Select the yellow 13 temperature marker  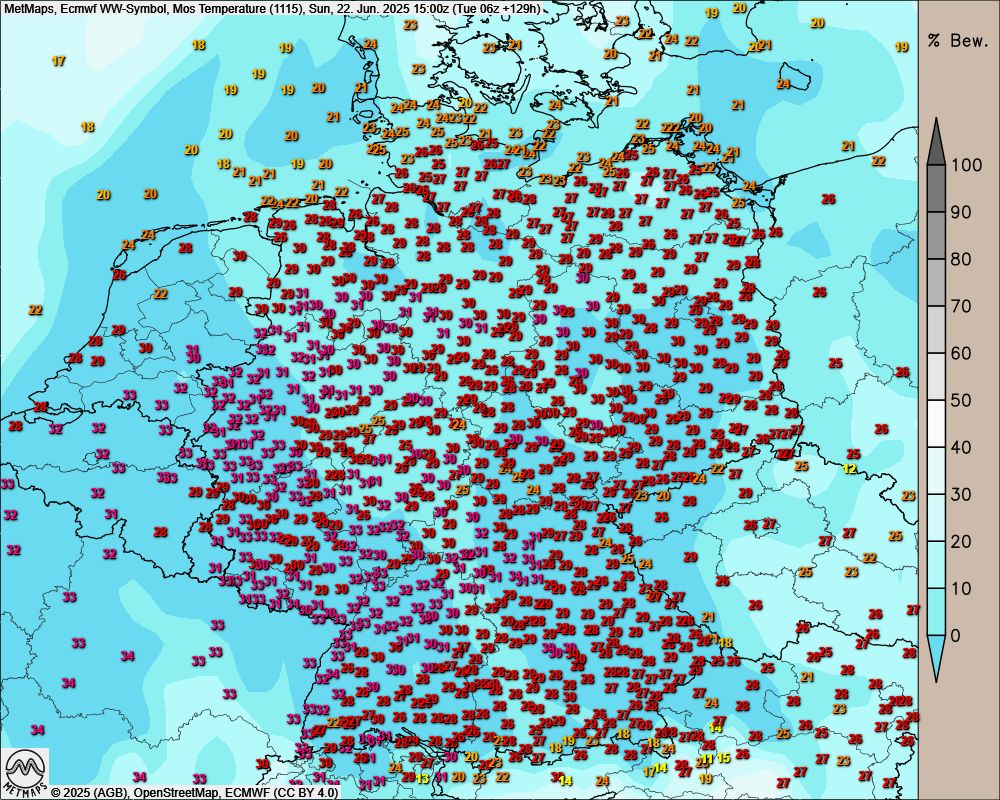(x=423, y=777)
